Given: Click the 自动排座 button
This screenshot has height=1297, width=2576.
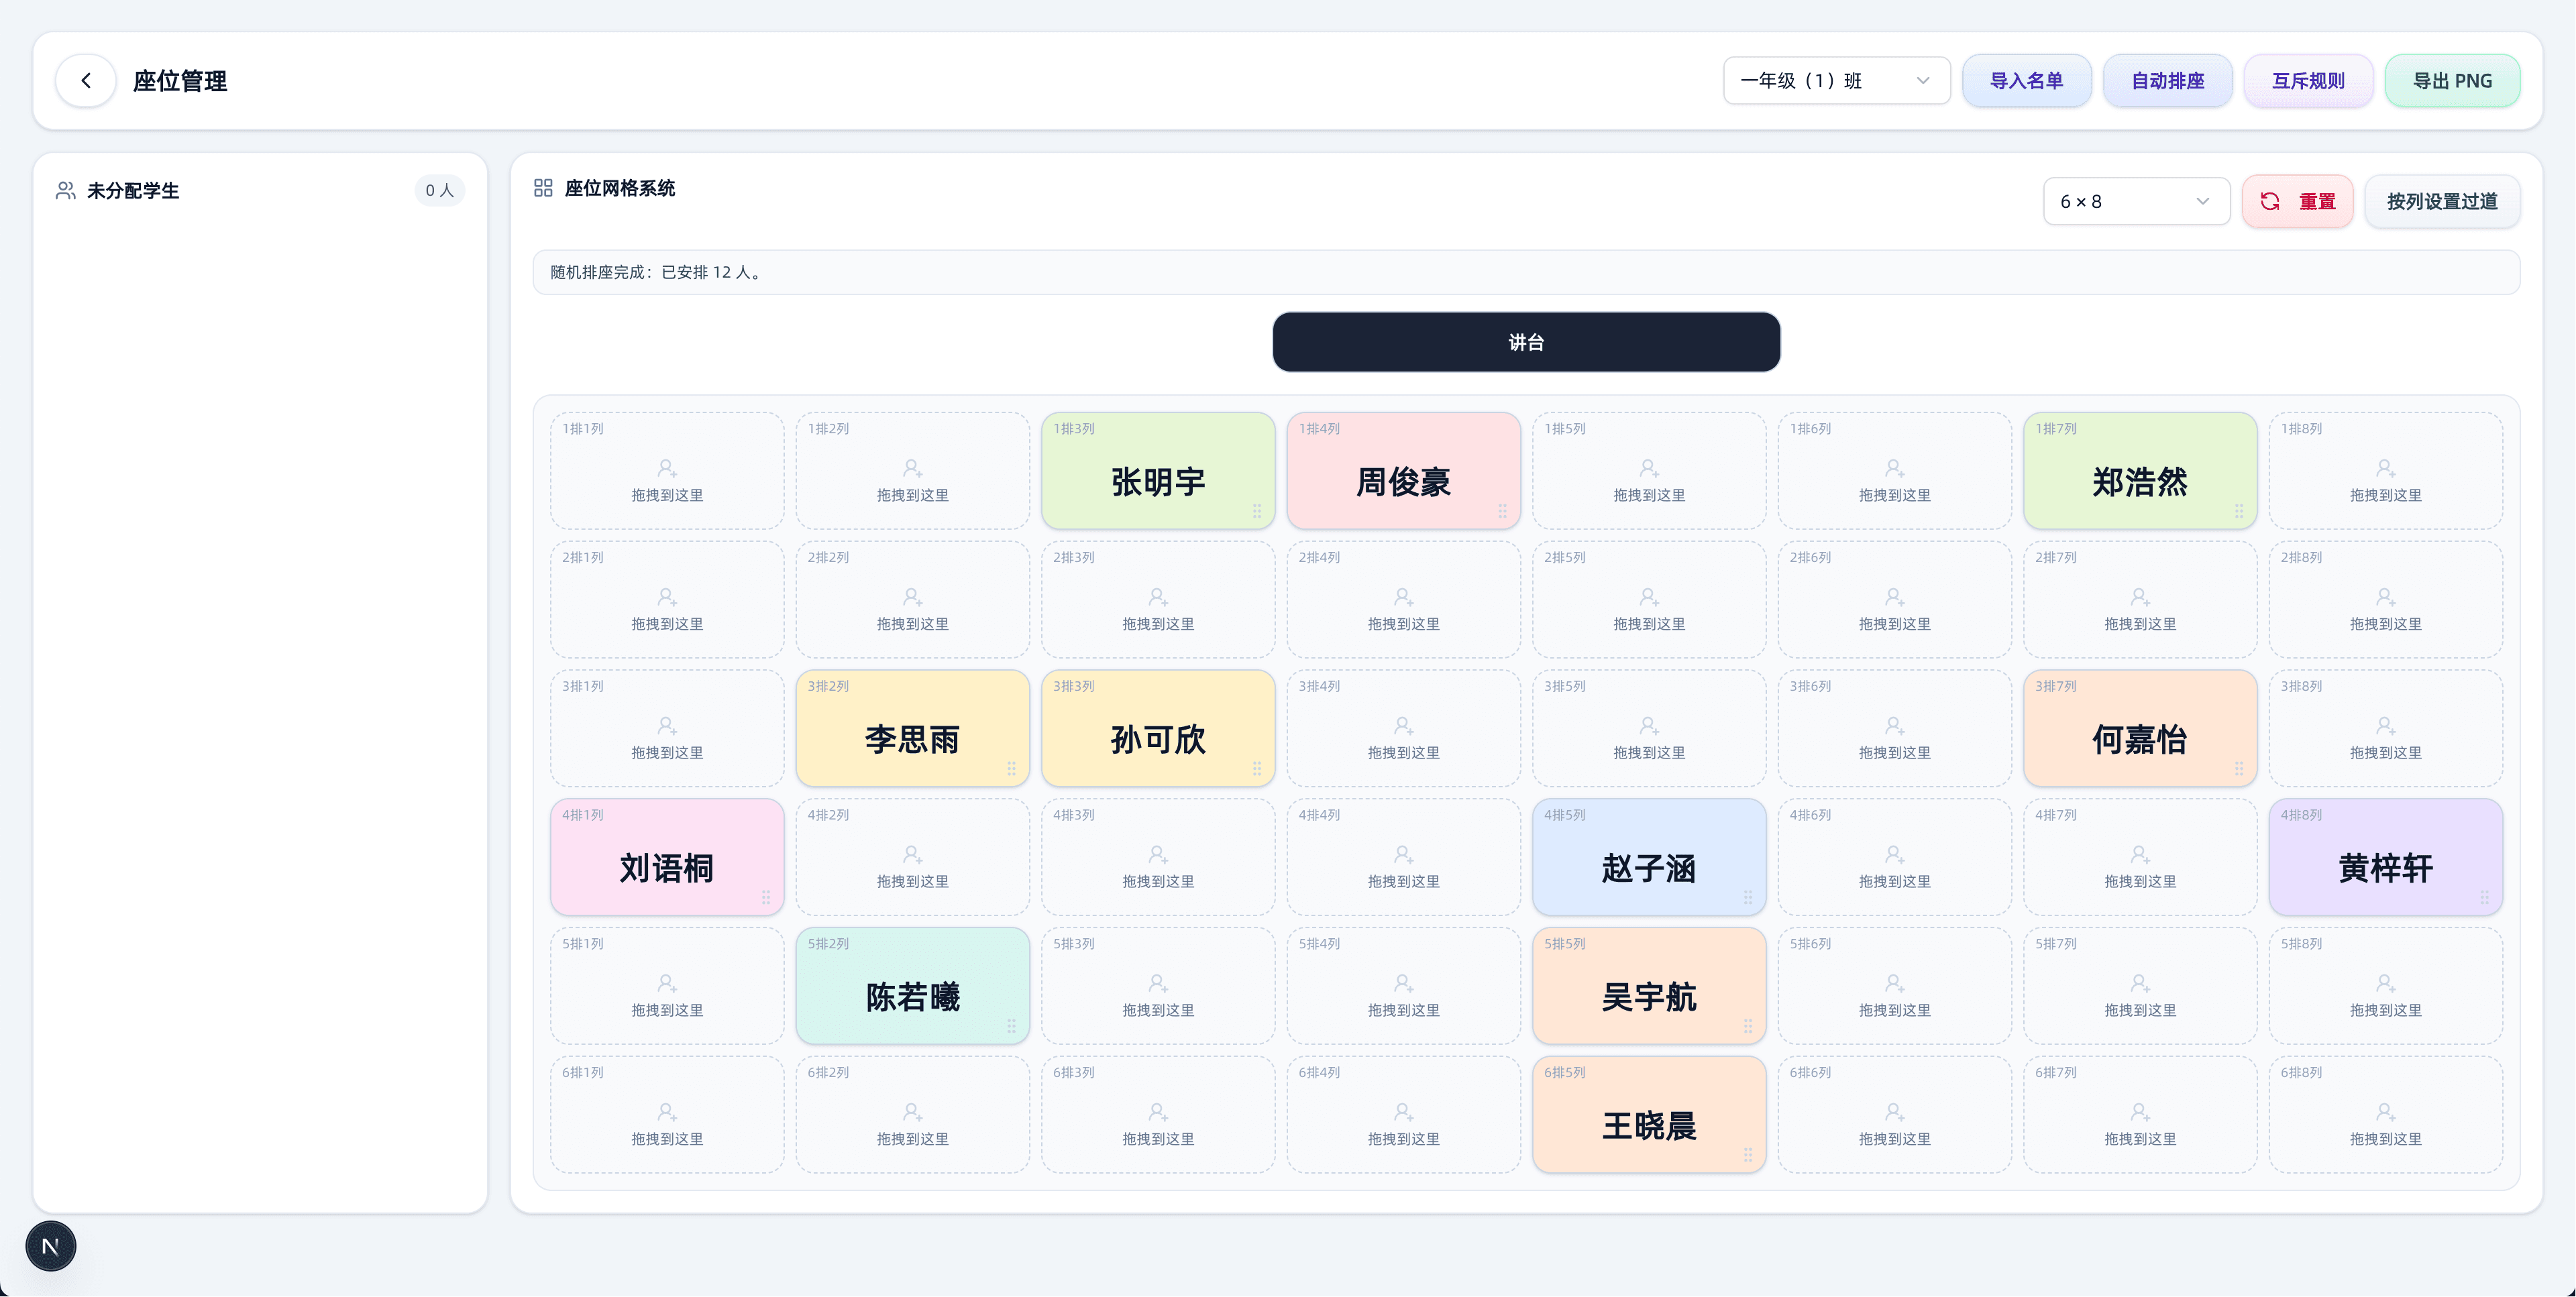Looking at the screenshot, I should pos(2168,80).
